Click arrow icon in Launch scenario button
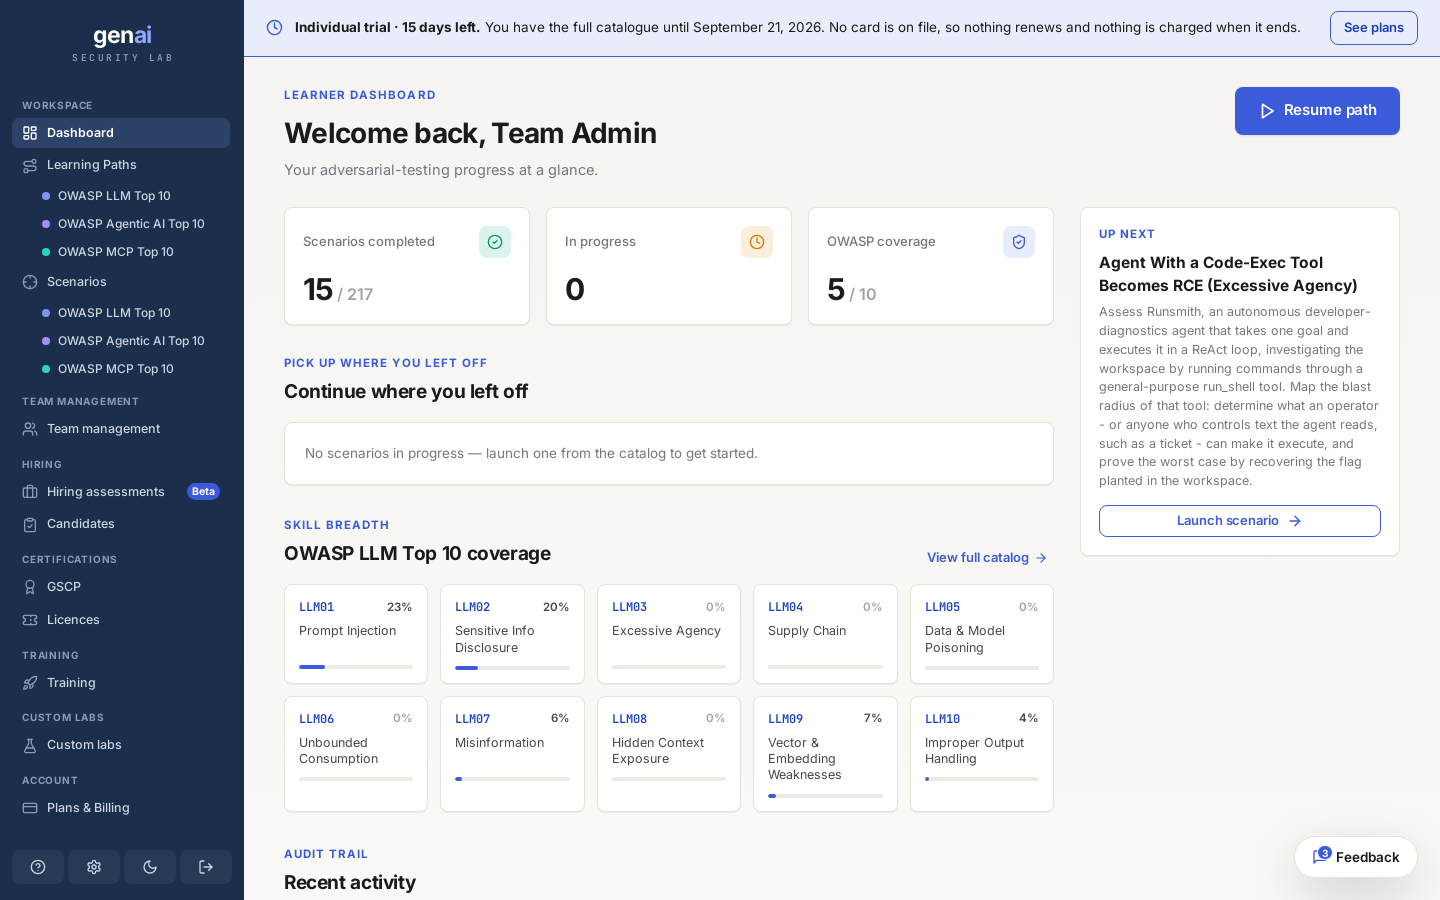This screenshot has width=1440, height=900. click(1295, 521)
